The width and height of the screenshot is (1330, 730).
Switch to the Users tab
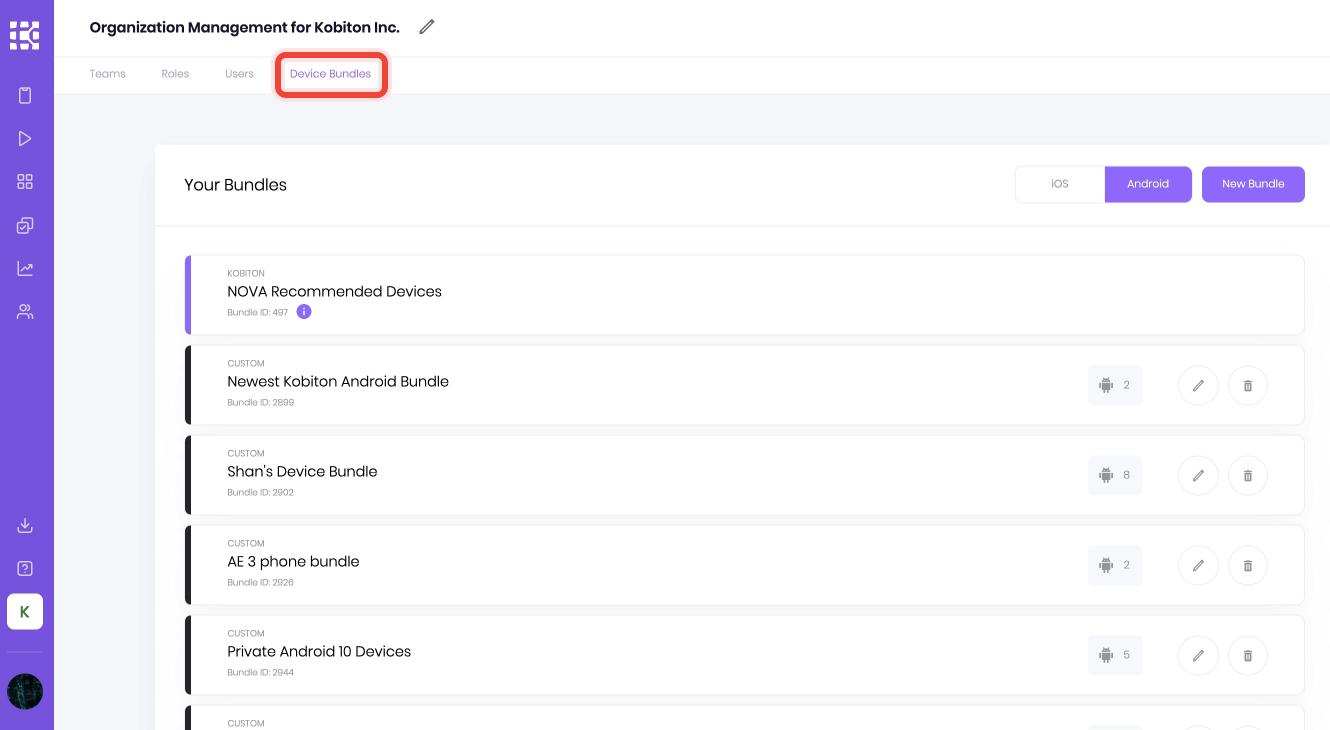click(x=239, y=74)
